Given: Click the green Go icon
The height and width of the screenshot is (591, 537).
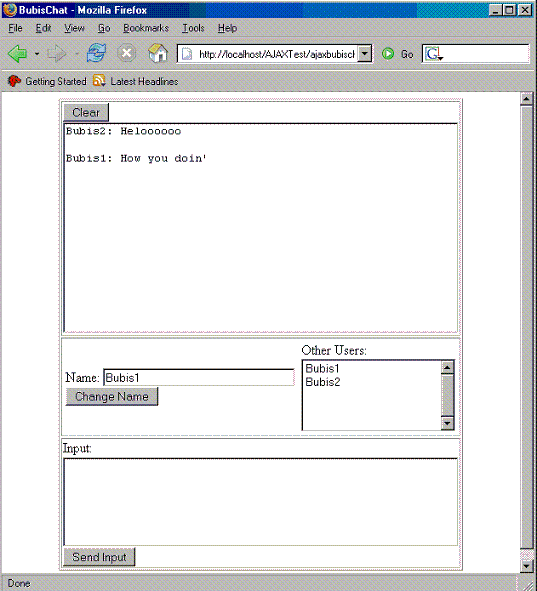Looking at the screenshot, I should click(x=388, y=54).
